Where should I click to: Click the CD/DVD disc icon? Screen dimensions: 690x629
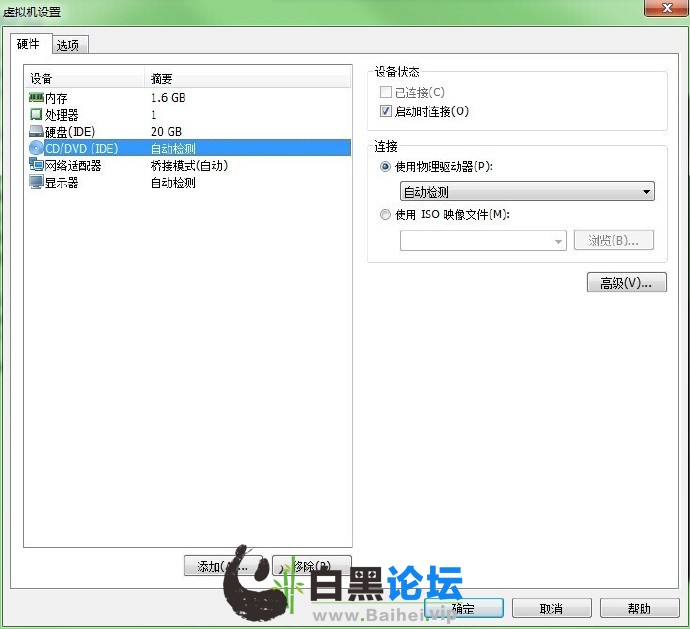click(x=36, y=148)
